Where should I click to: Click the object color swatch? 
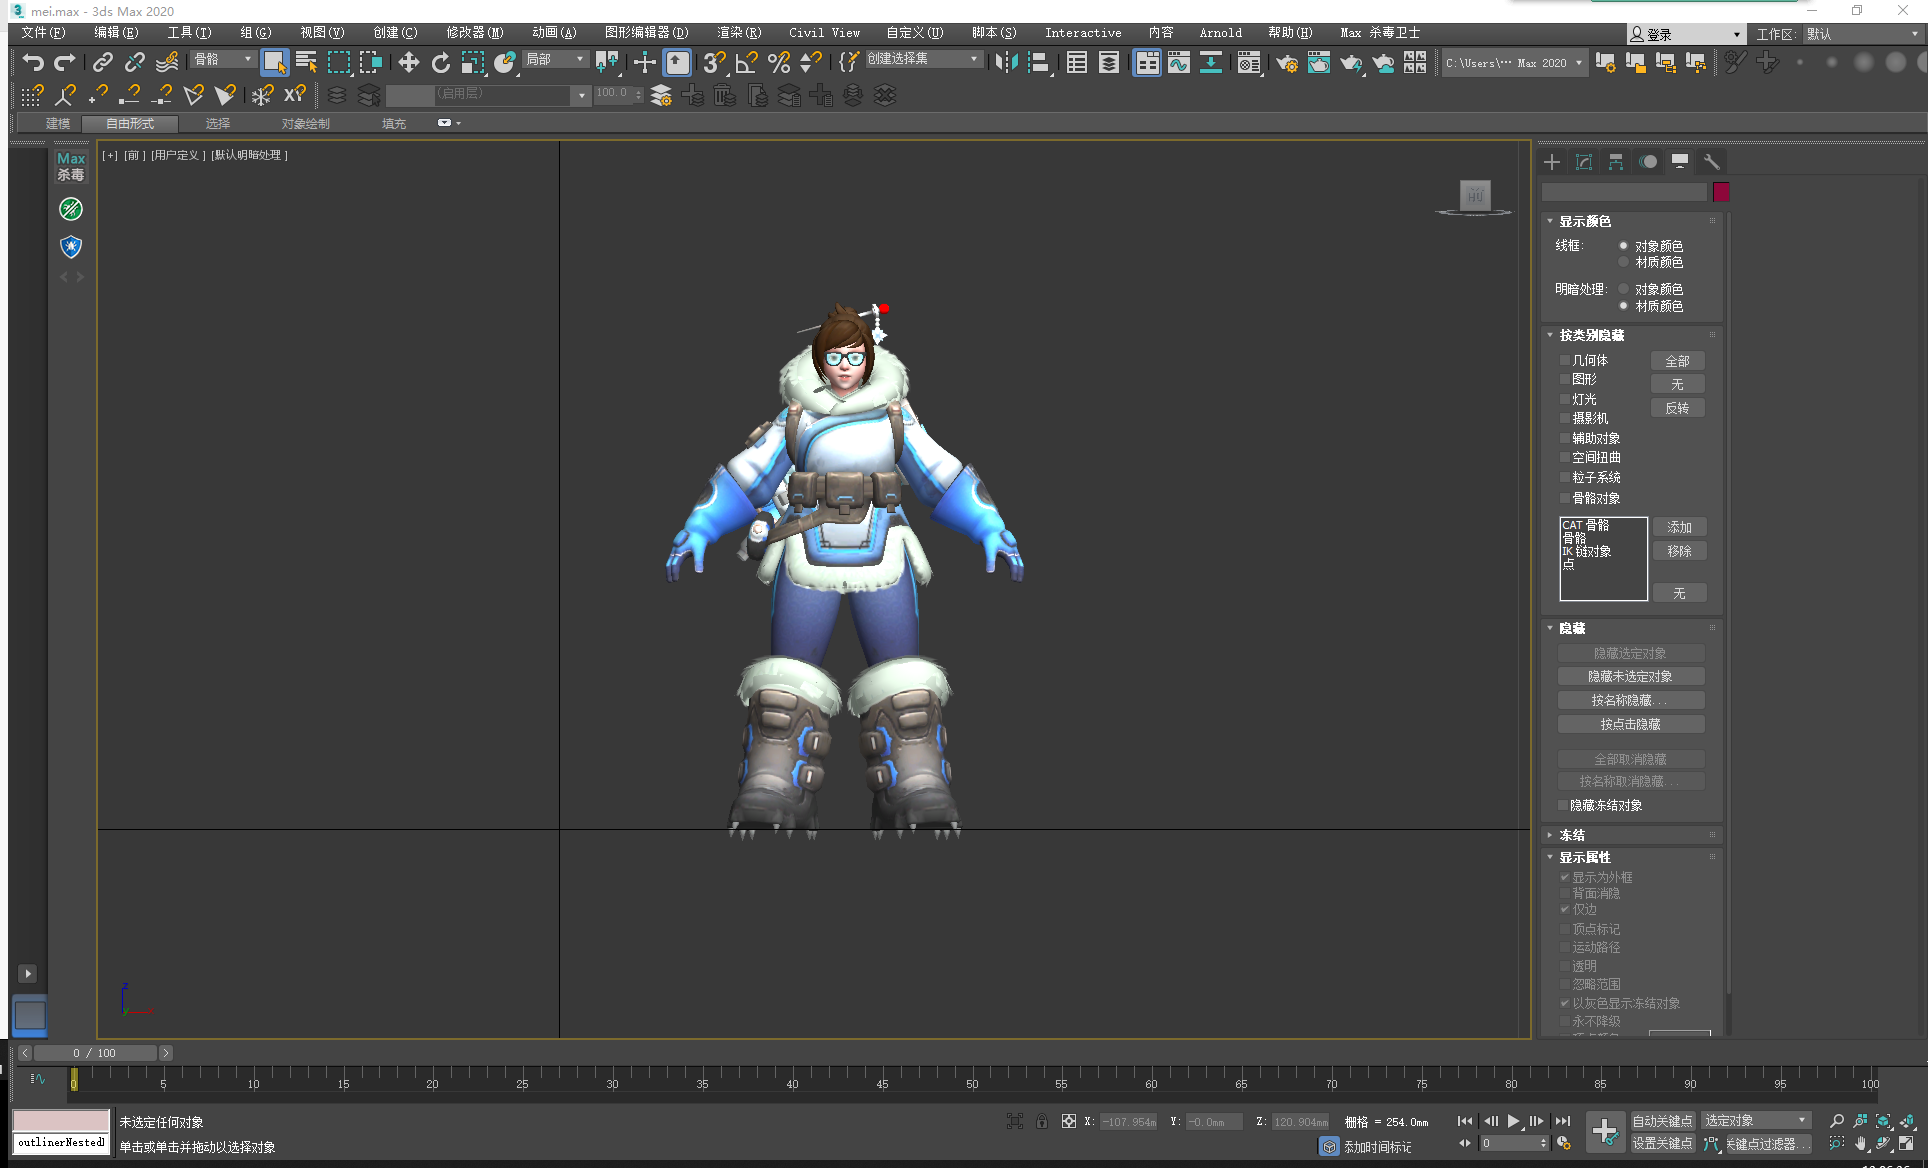[1721, 192]
